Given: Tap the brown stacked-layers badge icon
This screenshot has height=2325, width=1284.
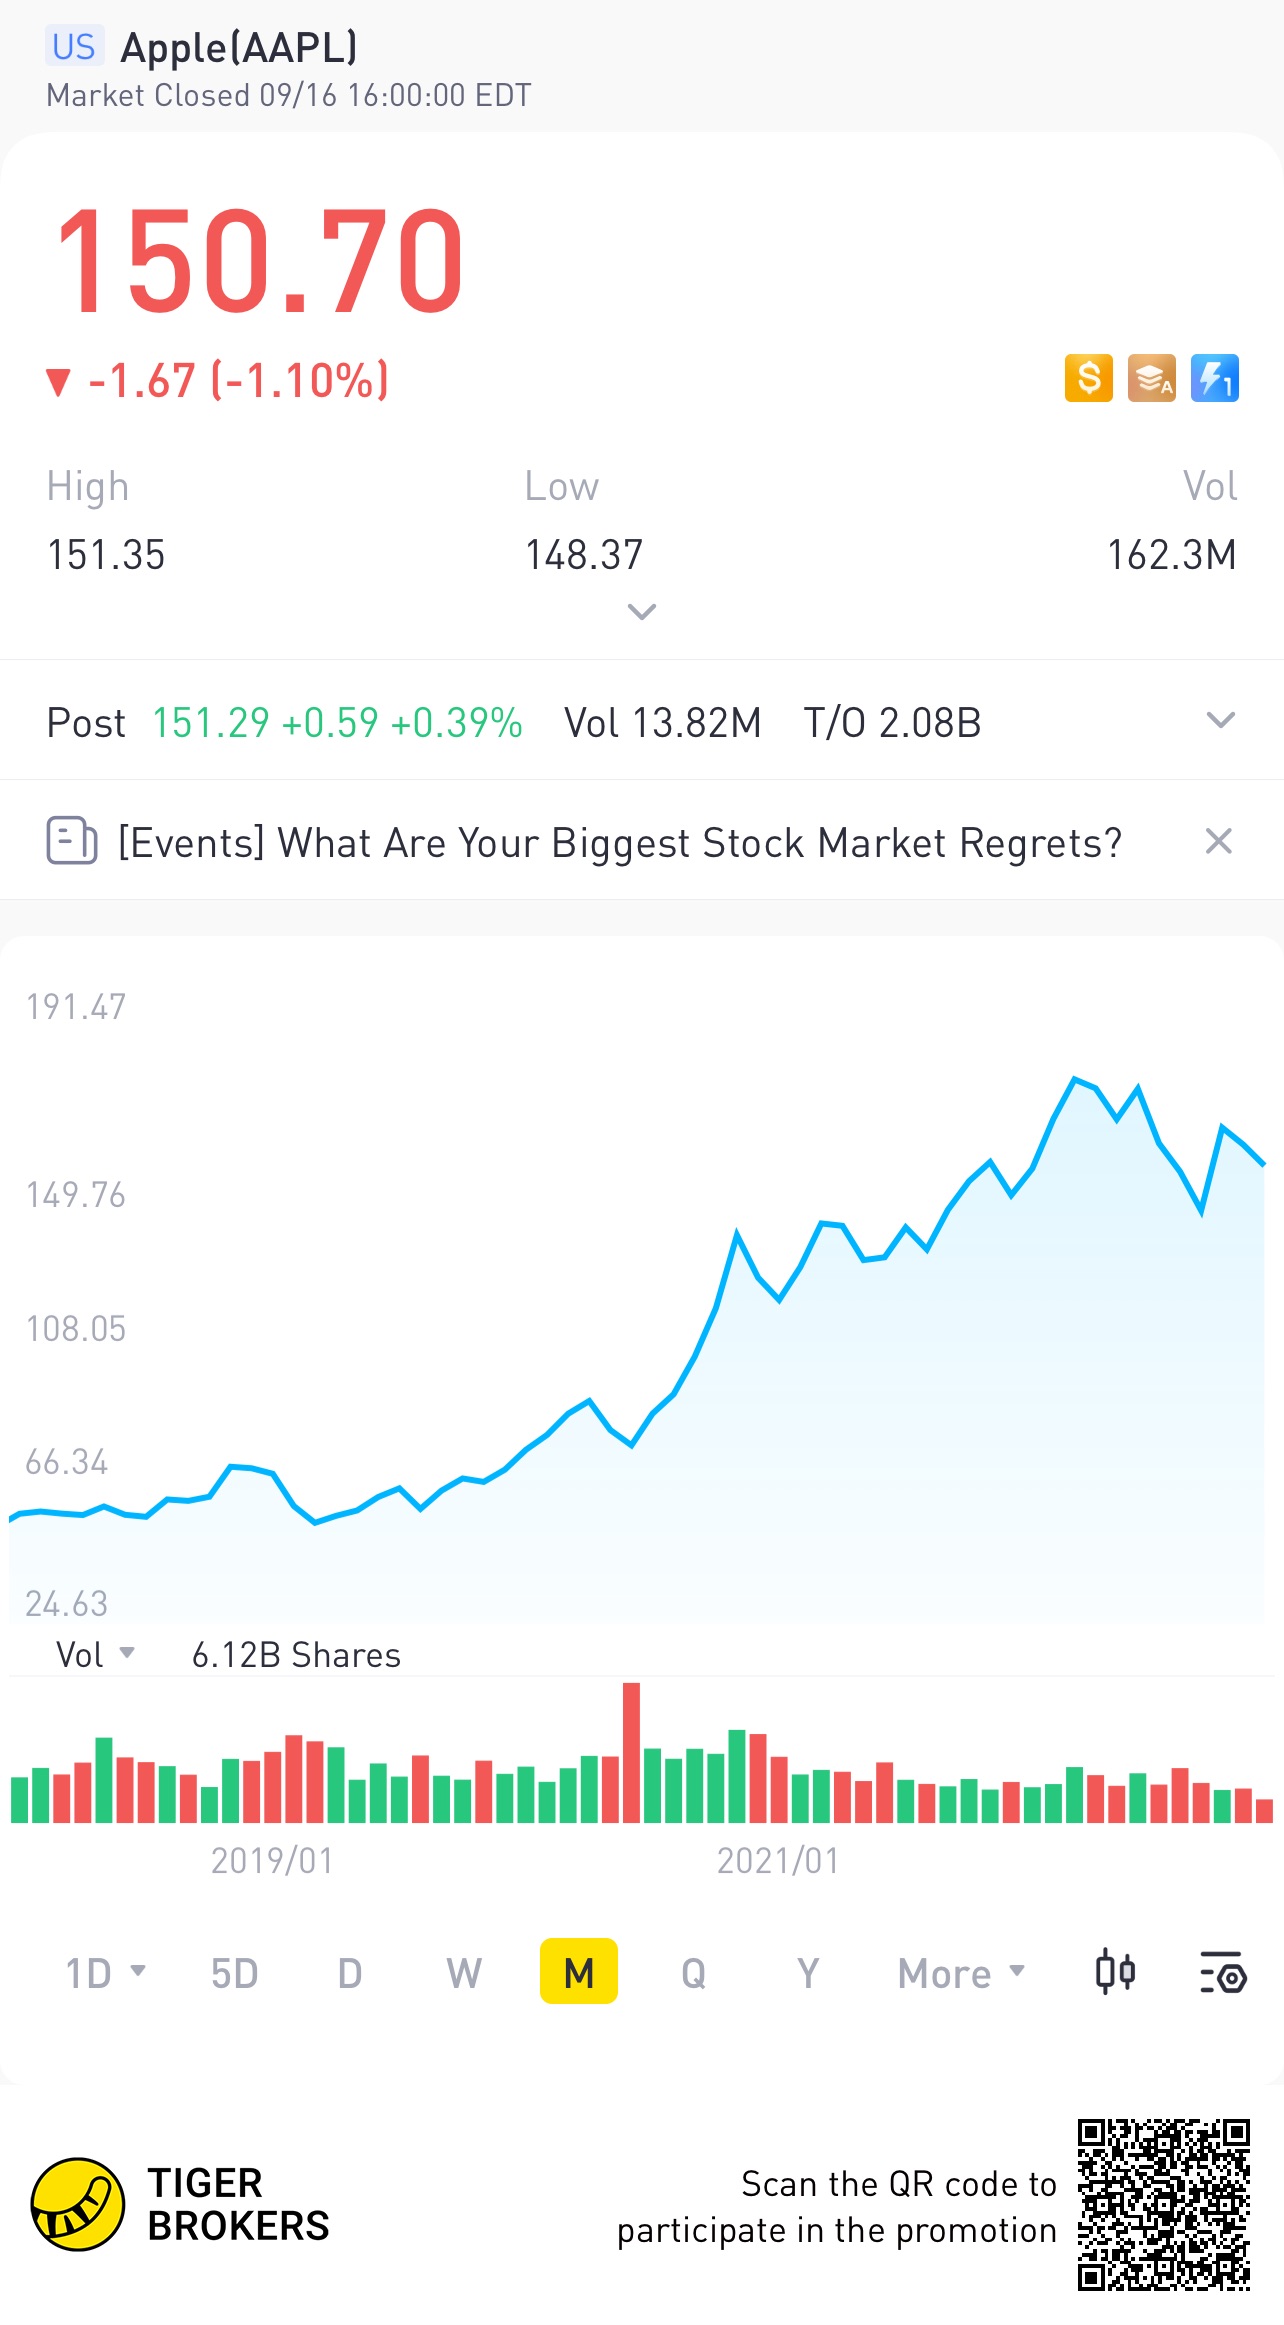Looking at the screenshot, I should click(1151, 379).
